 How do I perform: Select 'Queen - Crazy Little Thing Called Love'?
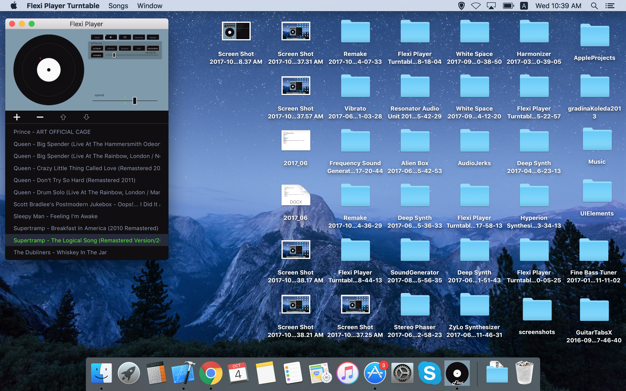[x=87, y=168]
